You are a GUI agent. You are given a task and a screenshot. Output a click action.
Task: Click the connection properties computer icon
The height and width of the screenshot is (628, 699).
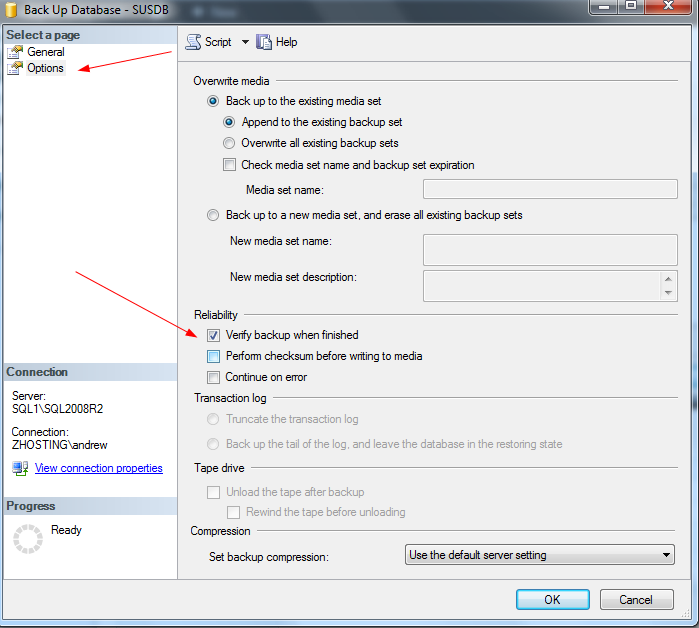click(x=21, y=468)
